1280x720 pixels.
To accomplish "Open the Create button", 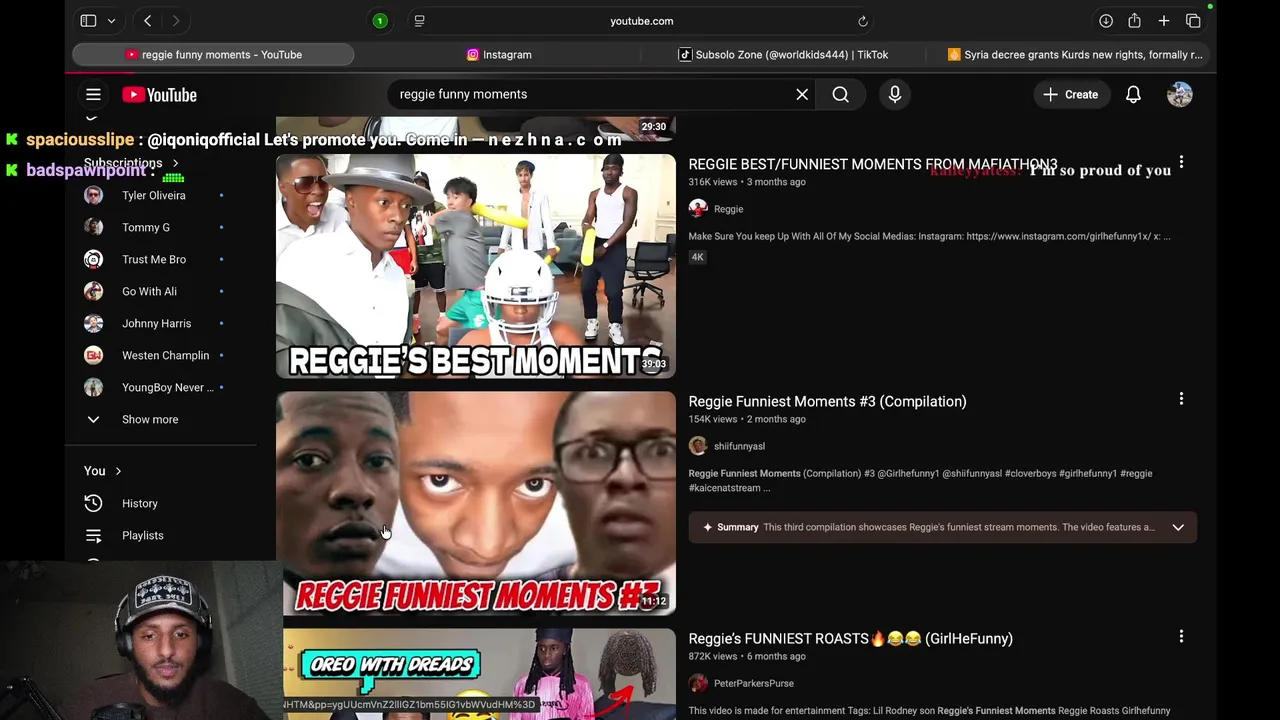I will coord(1070,94).
